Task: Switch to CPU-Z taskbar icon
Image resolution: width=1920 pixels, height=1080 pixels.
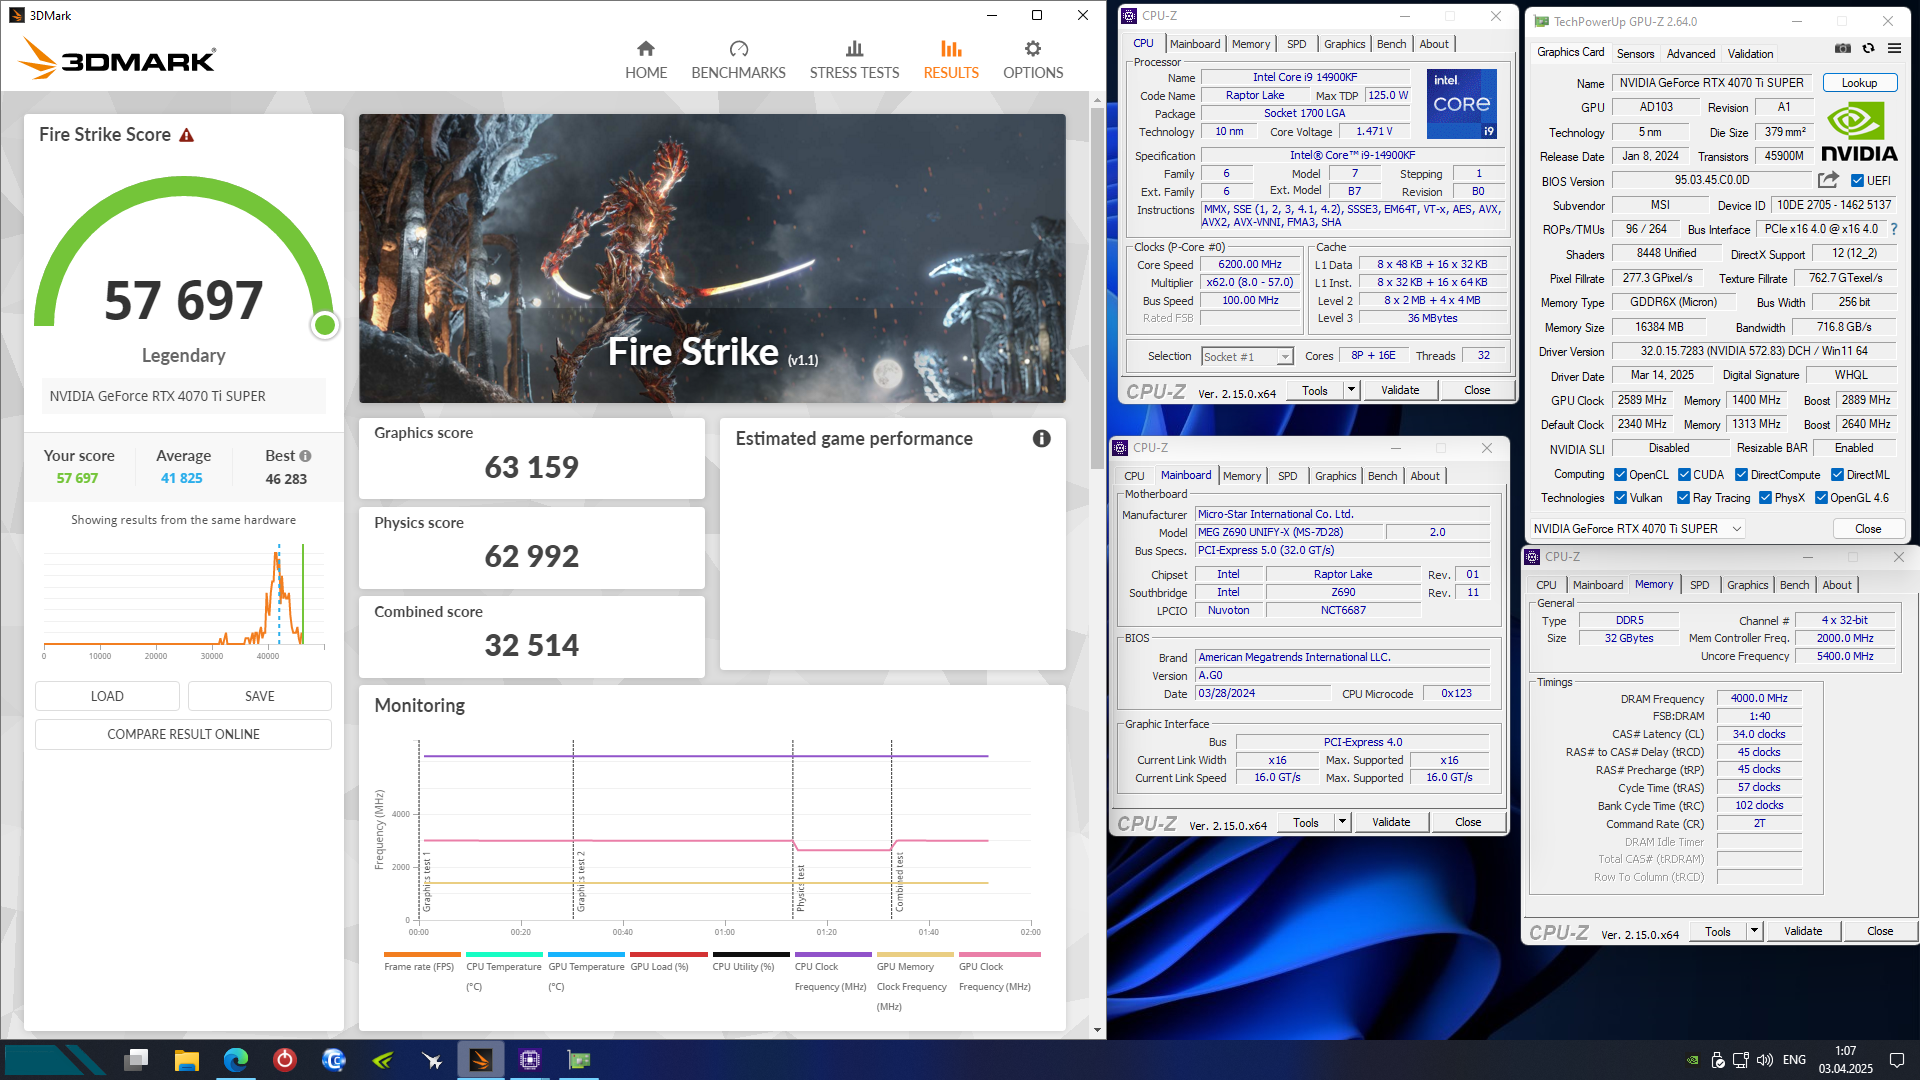Action: click(530, 1059)
